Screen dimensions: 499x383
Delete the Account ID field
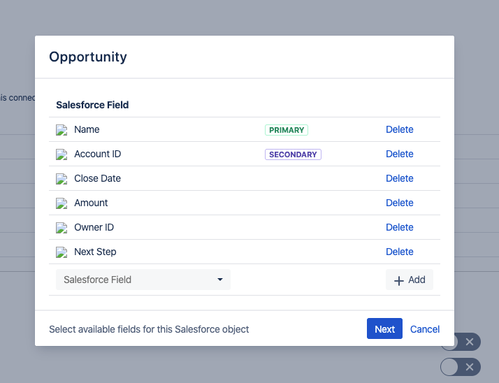coord(399,154)
